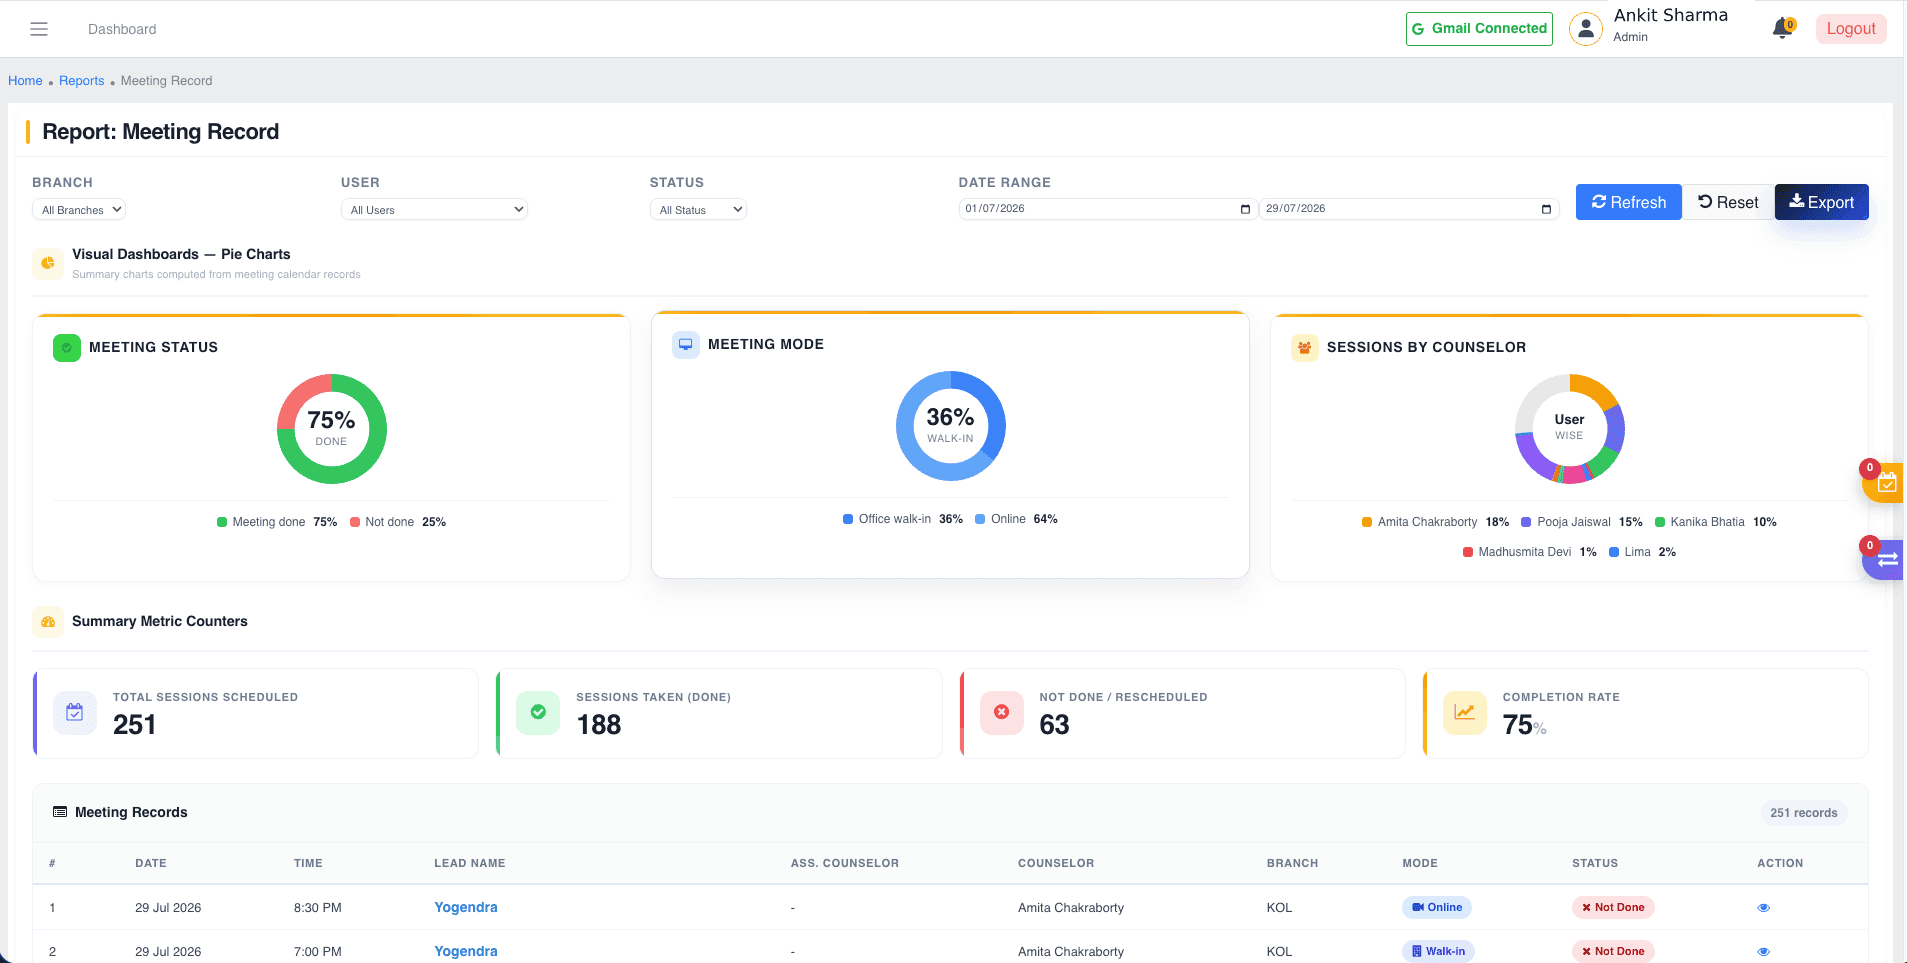Click the Sessions Taken green check icon
Screen dimensions: 1907x963
[x=538, y=713]
